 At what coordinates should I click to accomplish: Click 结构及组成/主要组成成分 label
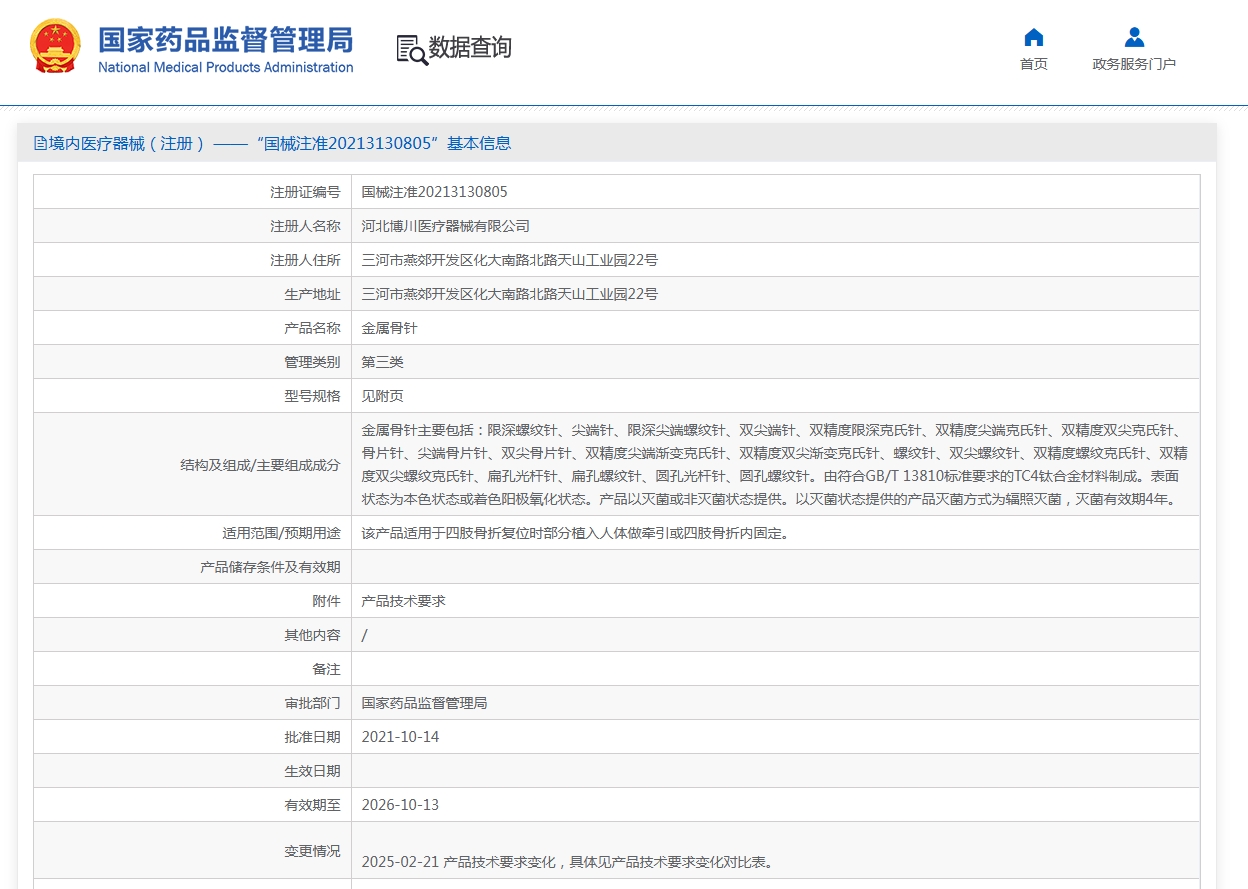point(260,464)
